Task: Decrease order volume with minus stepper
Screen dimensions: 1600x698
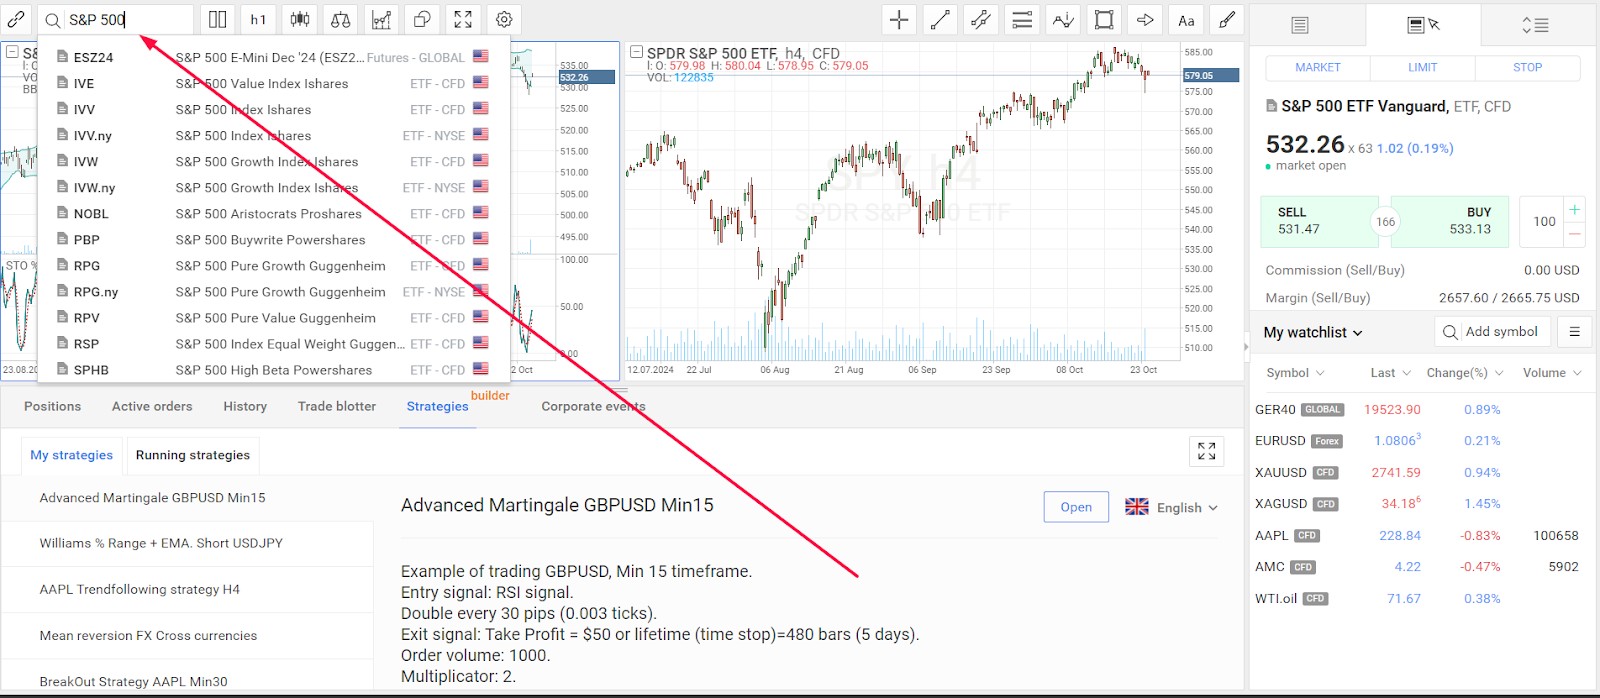Action: tap(1574, 234)
